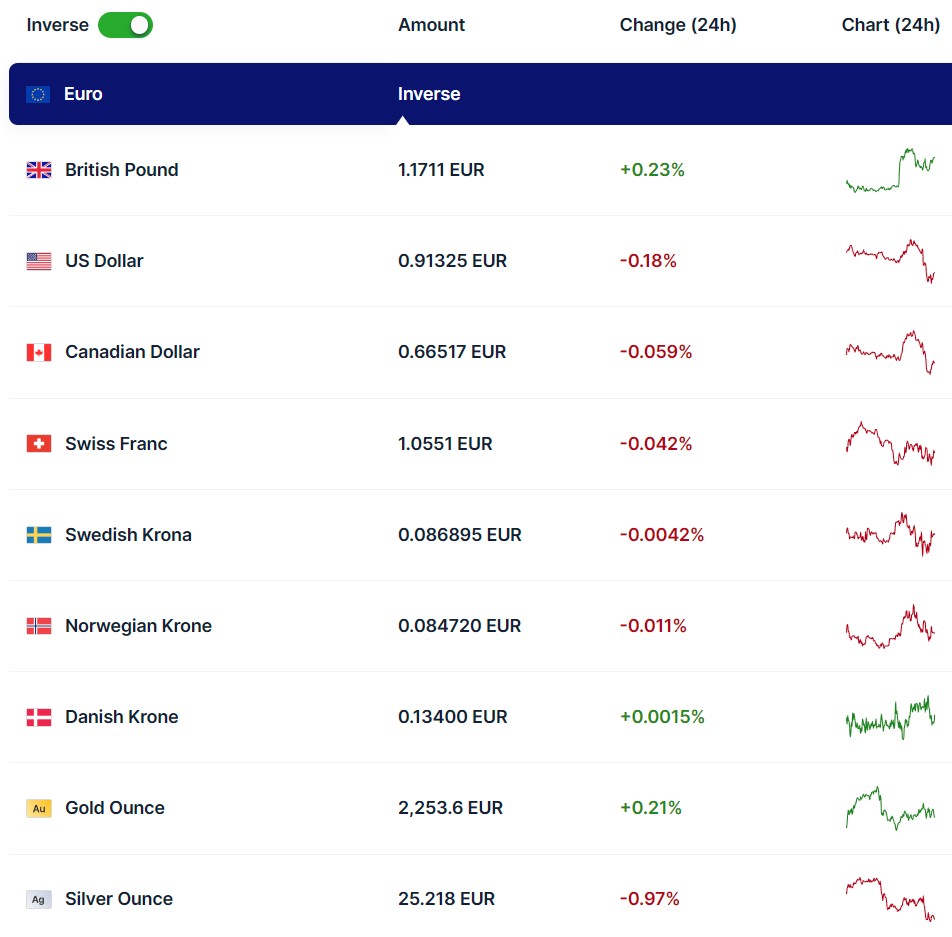Open the British Pound currency link
952x937 pixels.
pyautogui.click(x=121, y=170)
